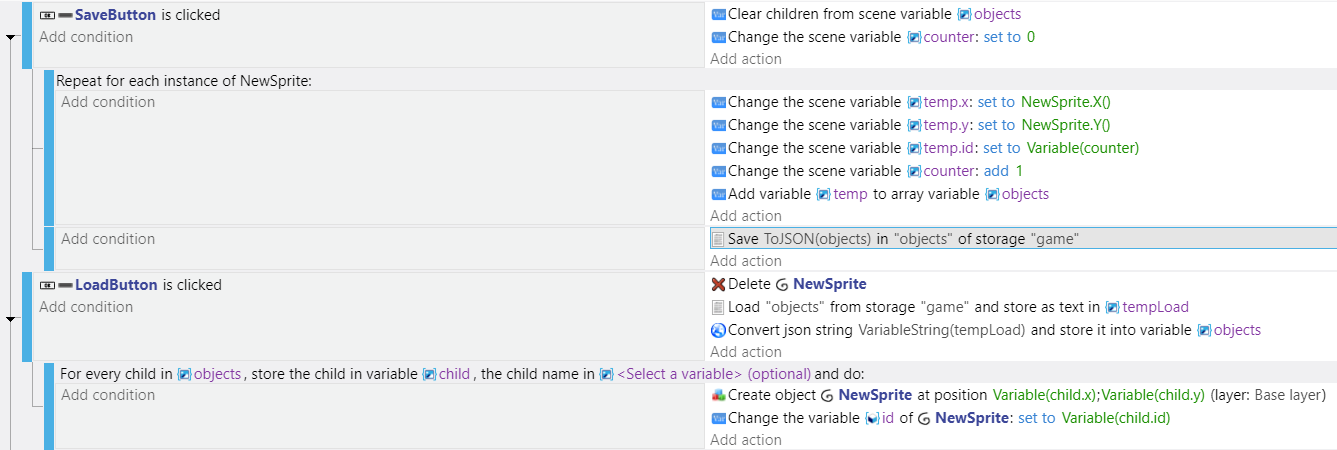Image resolution: width=1337 pixels, height=450 pixels.
Task: Click NewSprite name in Delete action
Action: [830, 284]
